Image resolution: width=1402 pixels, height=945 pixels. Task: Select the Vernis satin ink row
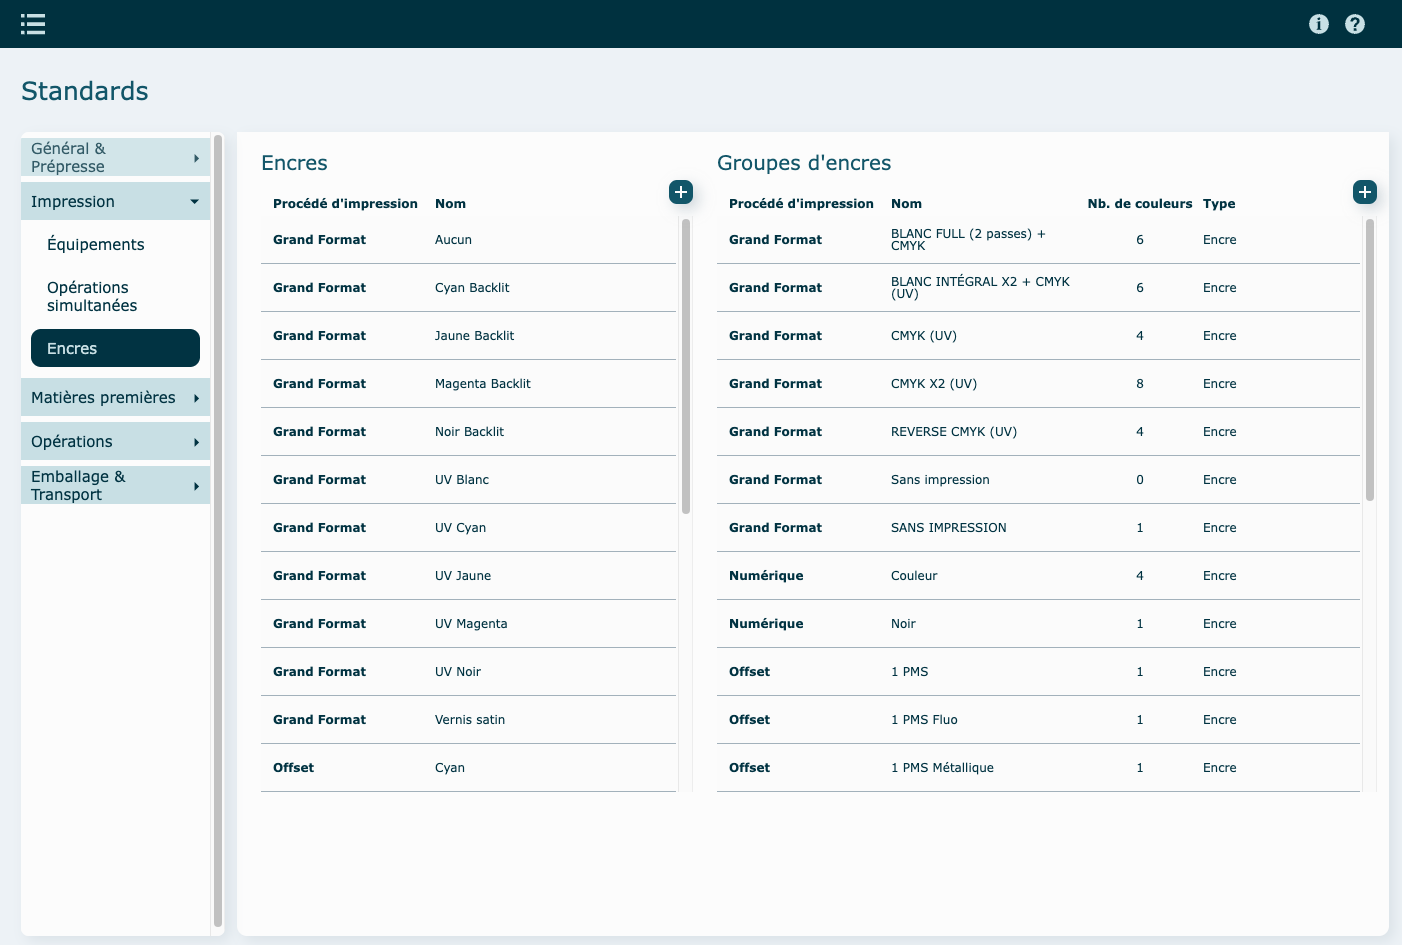tap(468, 720)
